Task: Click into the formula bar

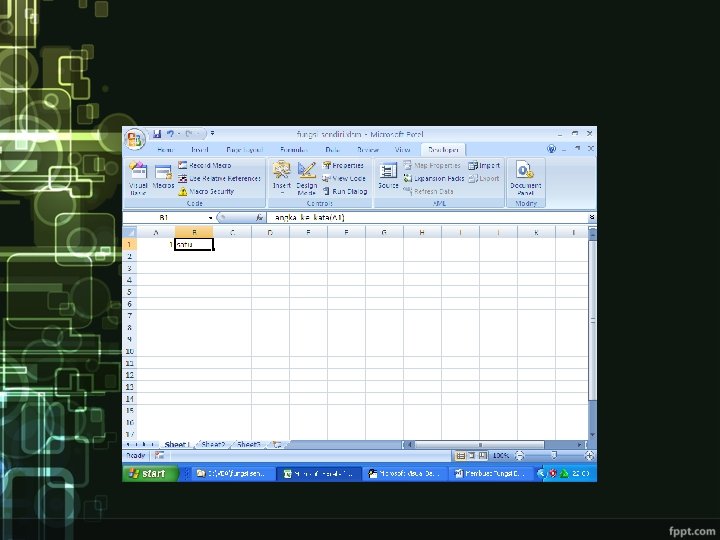Action: pos(427,218)
